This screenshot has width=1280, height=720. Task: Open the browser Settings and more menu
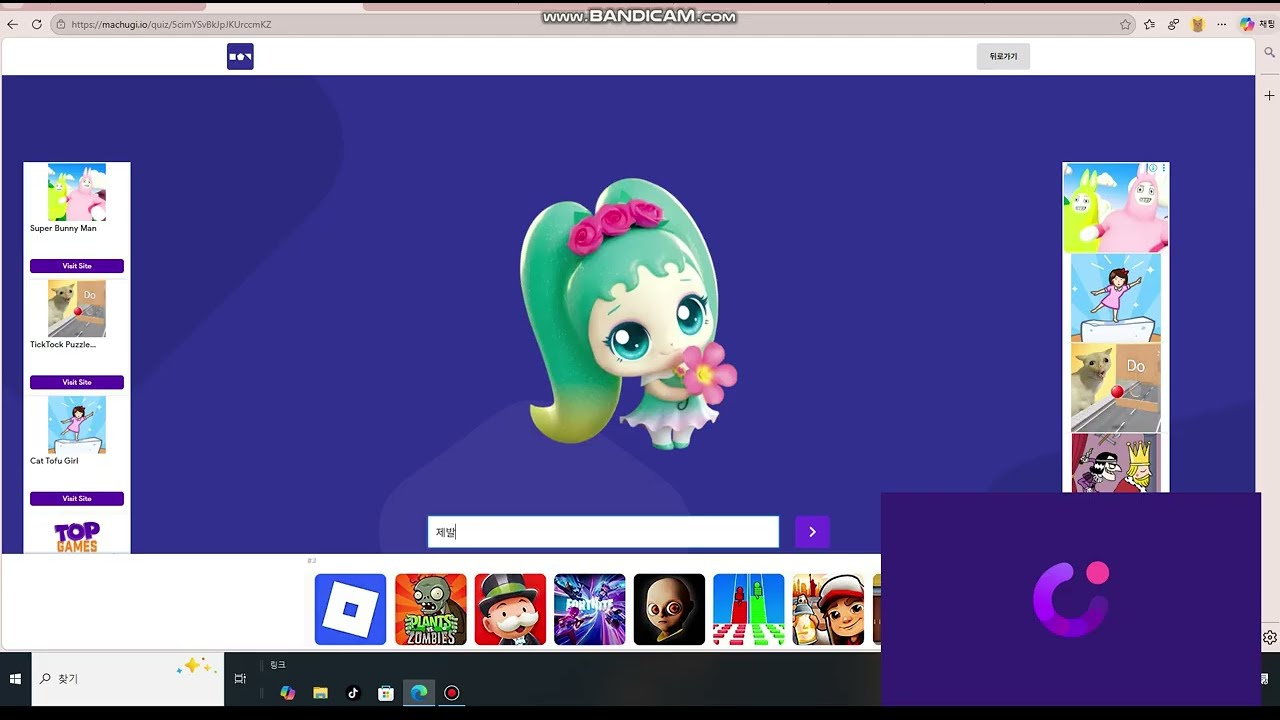pos(1221,24)
